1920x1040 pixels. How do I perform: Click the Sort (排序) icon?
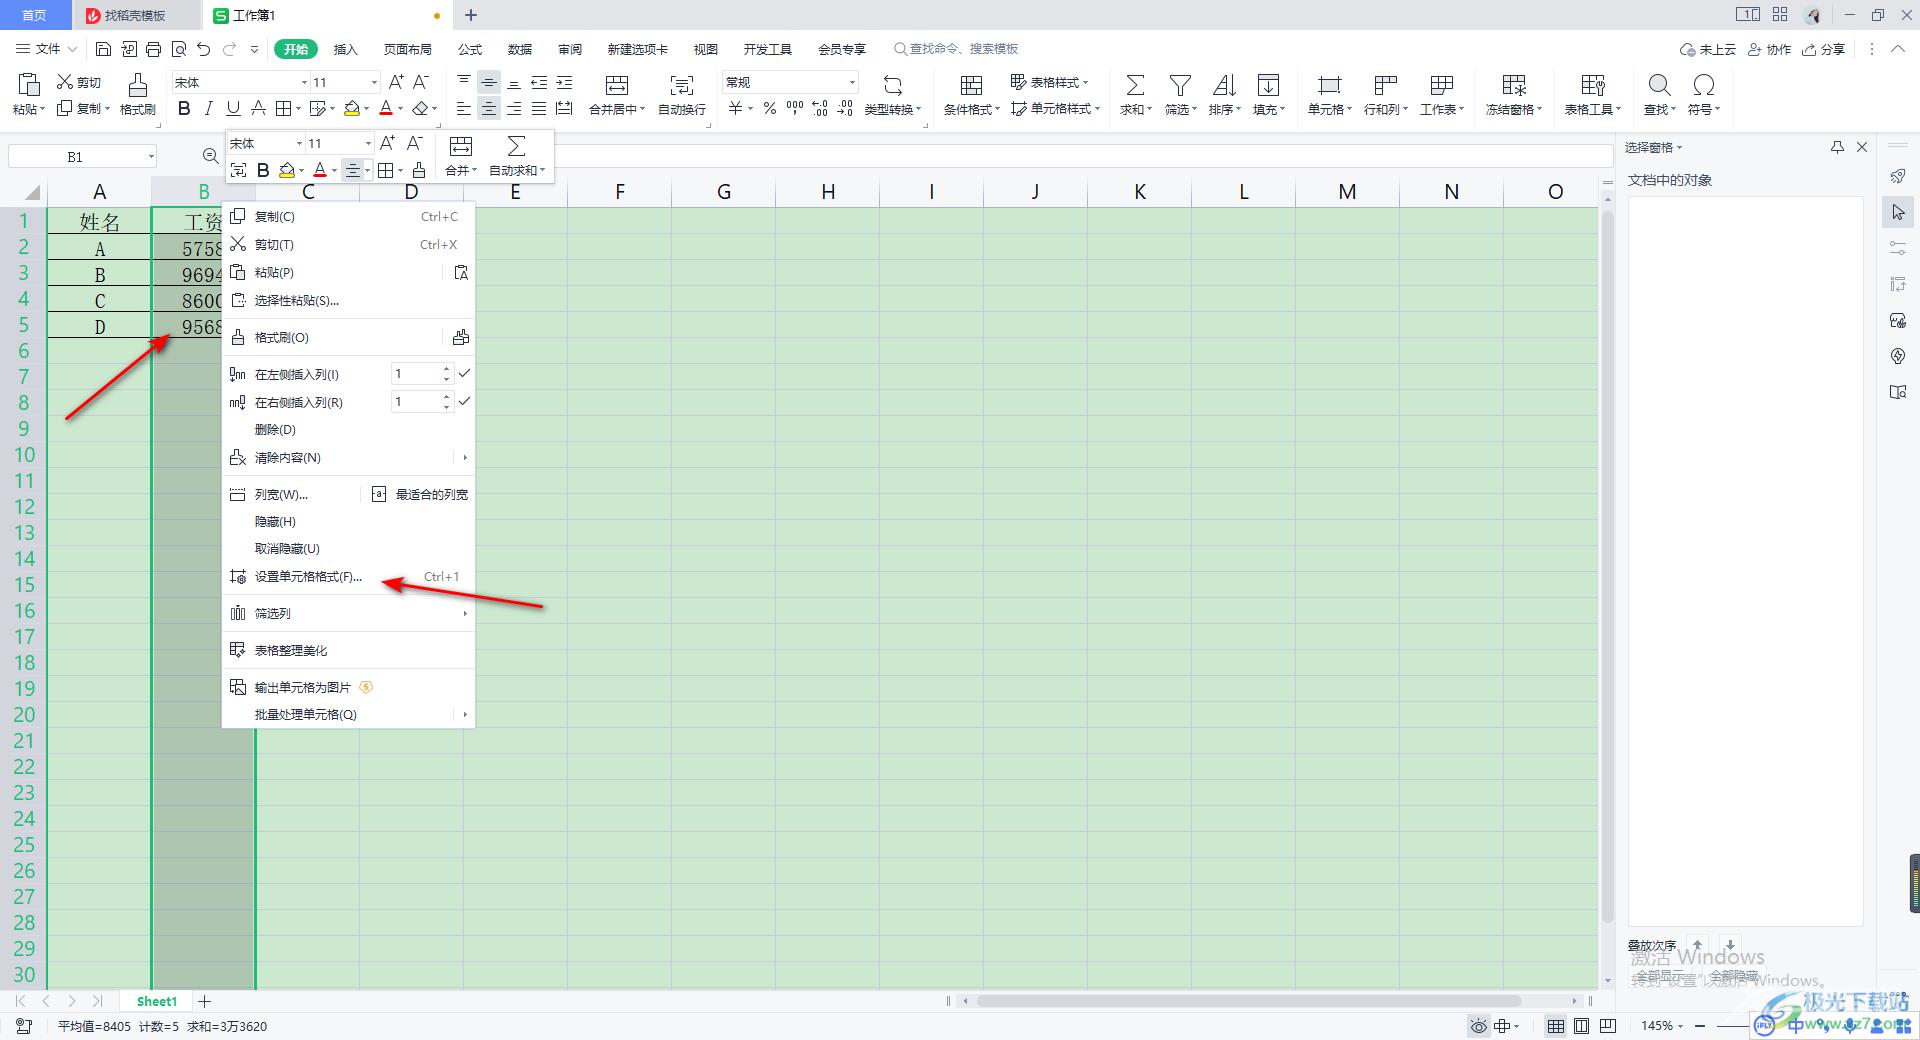point(1224,85)
